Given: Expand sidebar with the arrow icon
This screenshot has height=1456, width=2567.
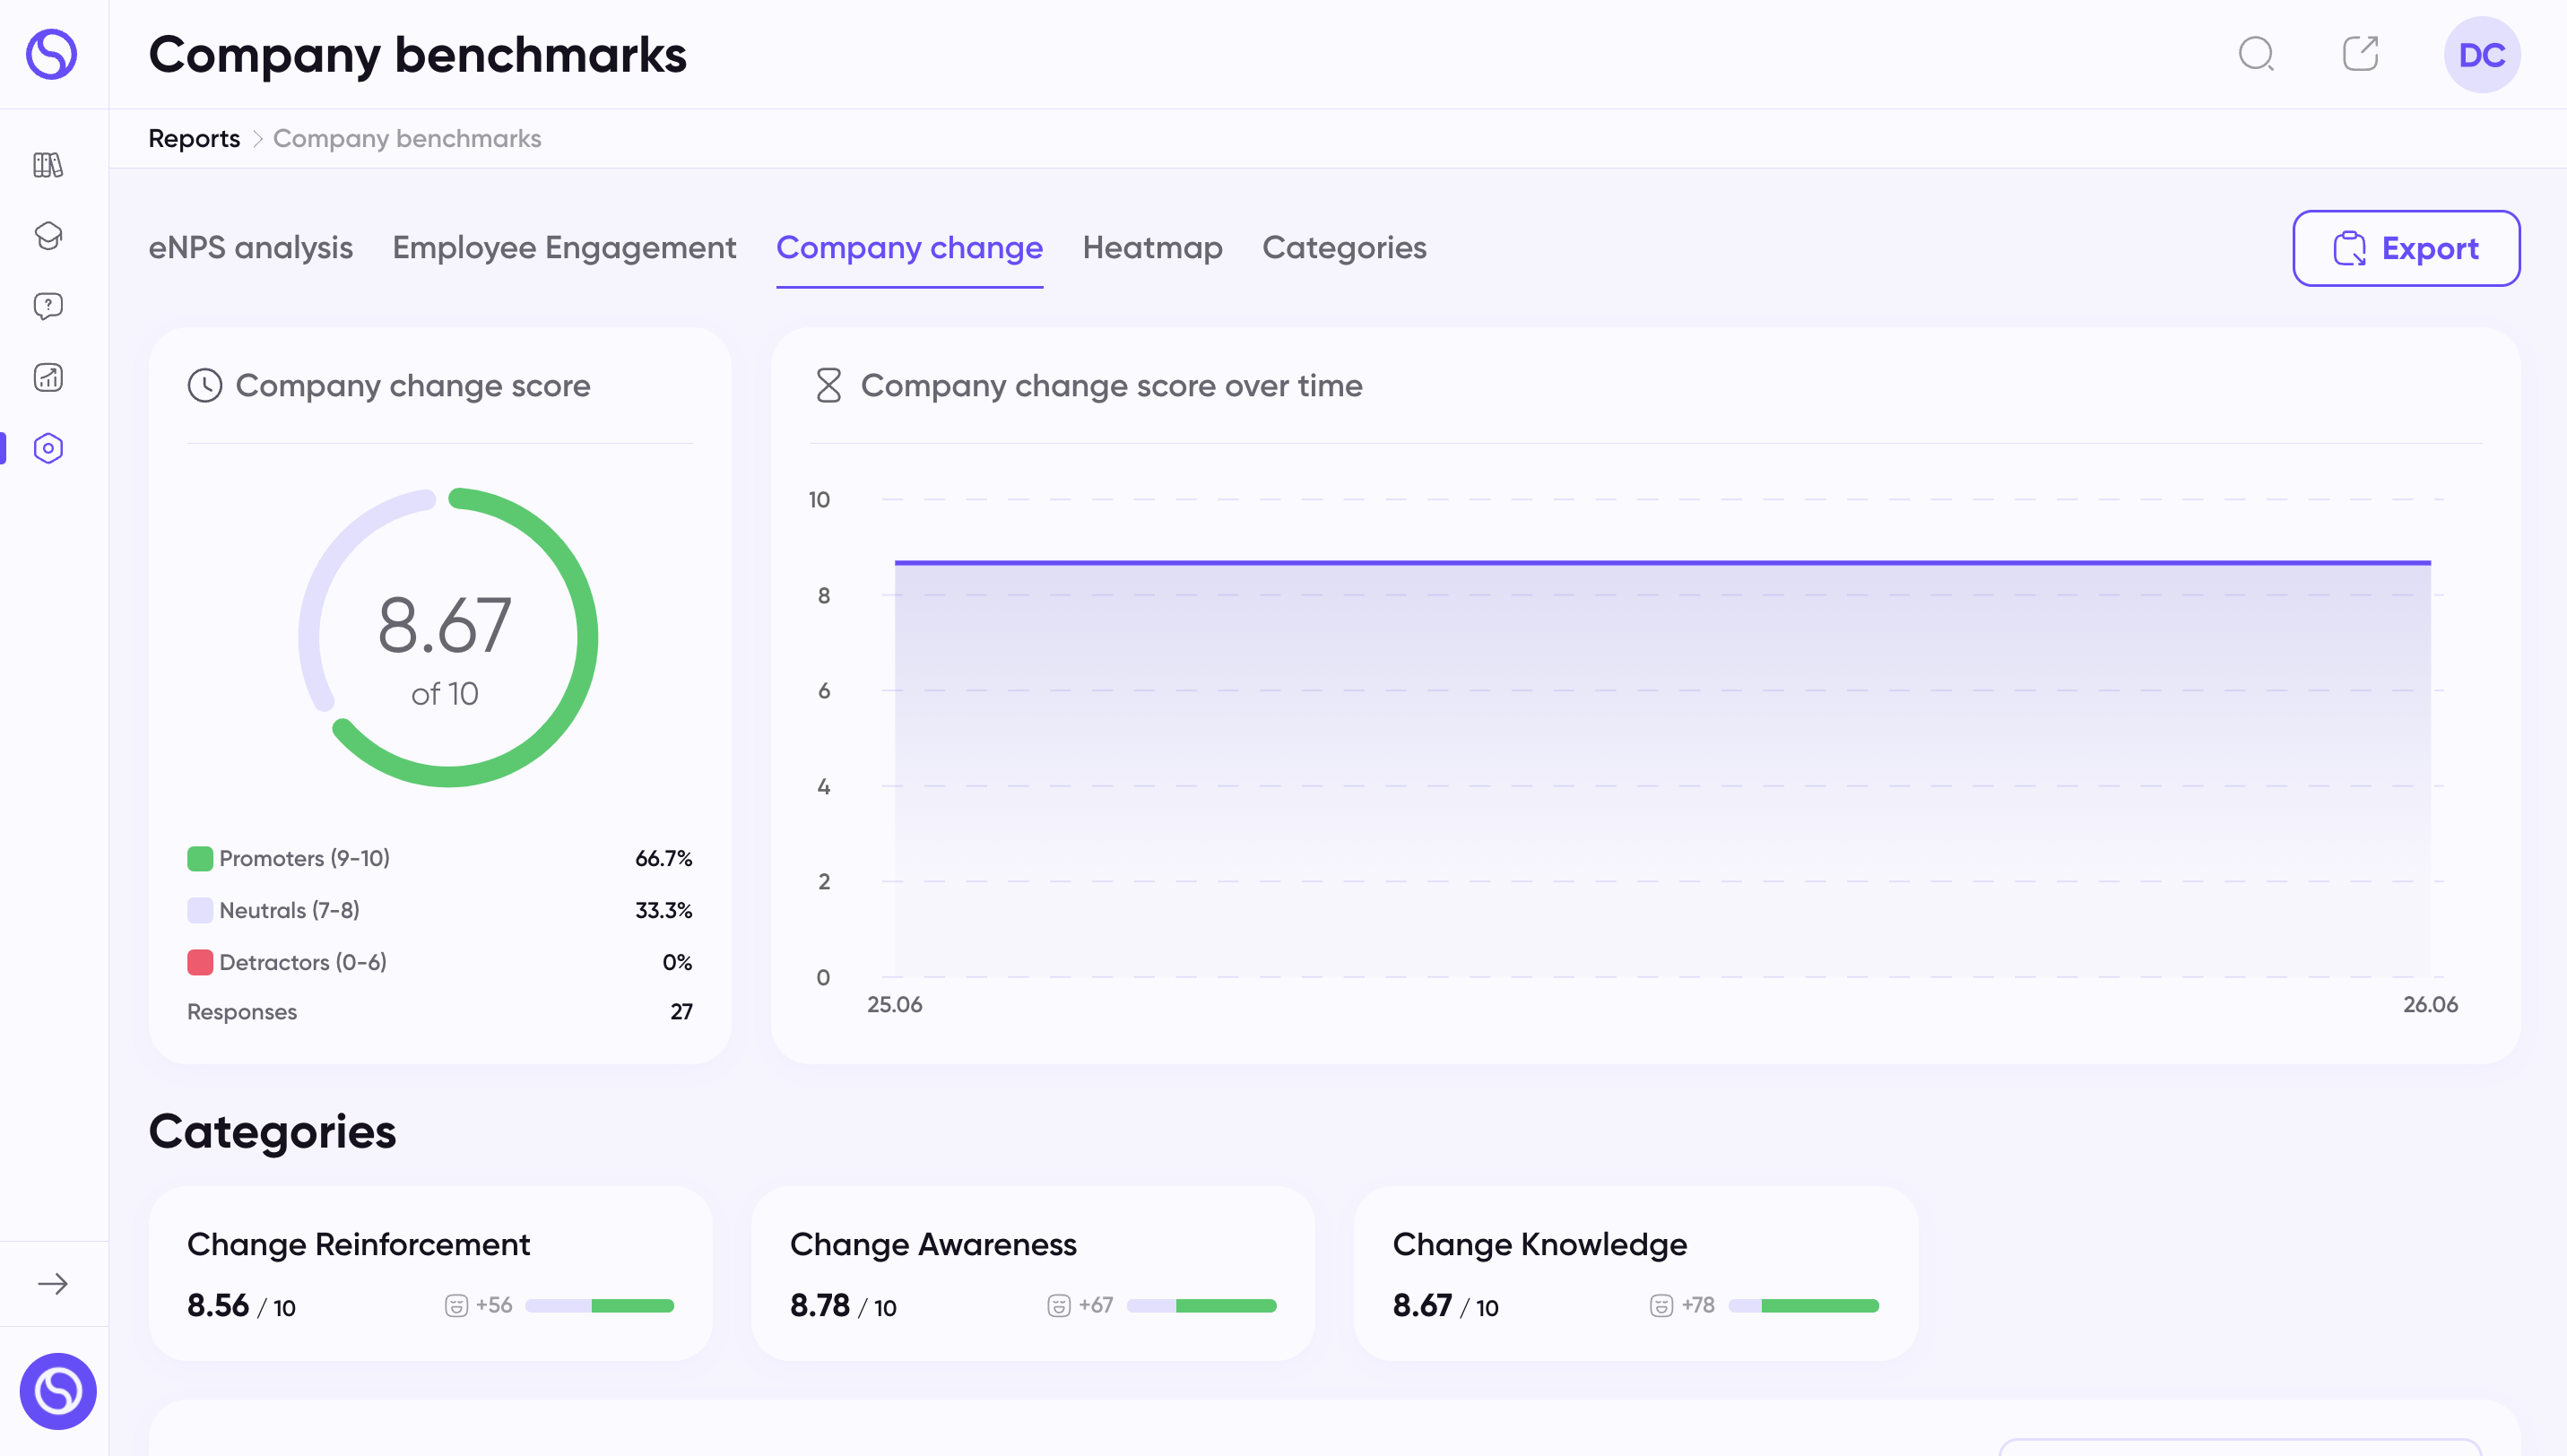Looking at the screenshot, I should click(x=53, y=1284).
